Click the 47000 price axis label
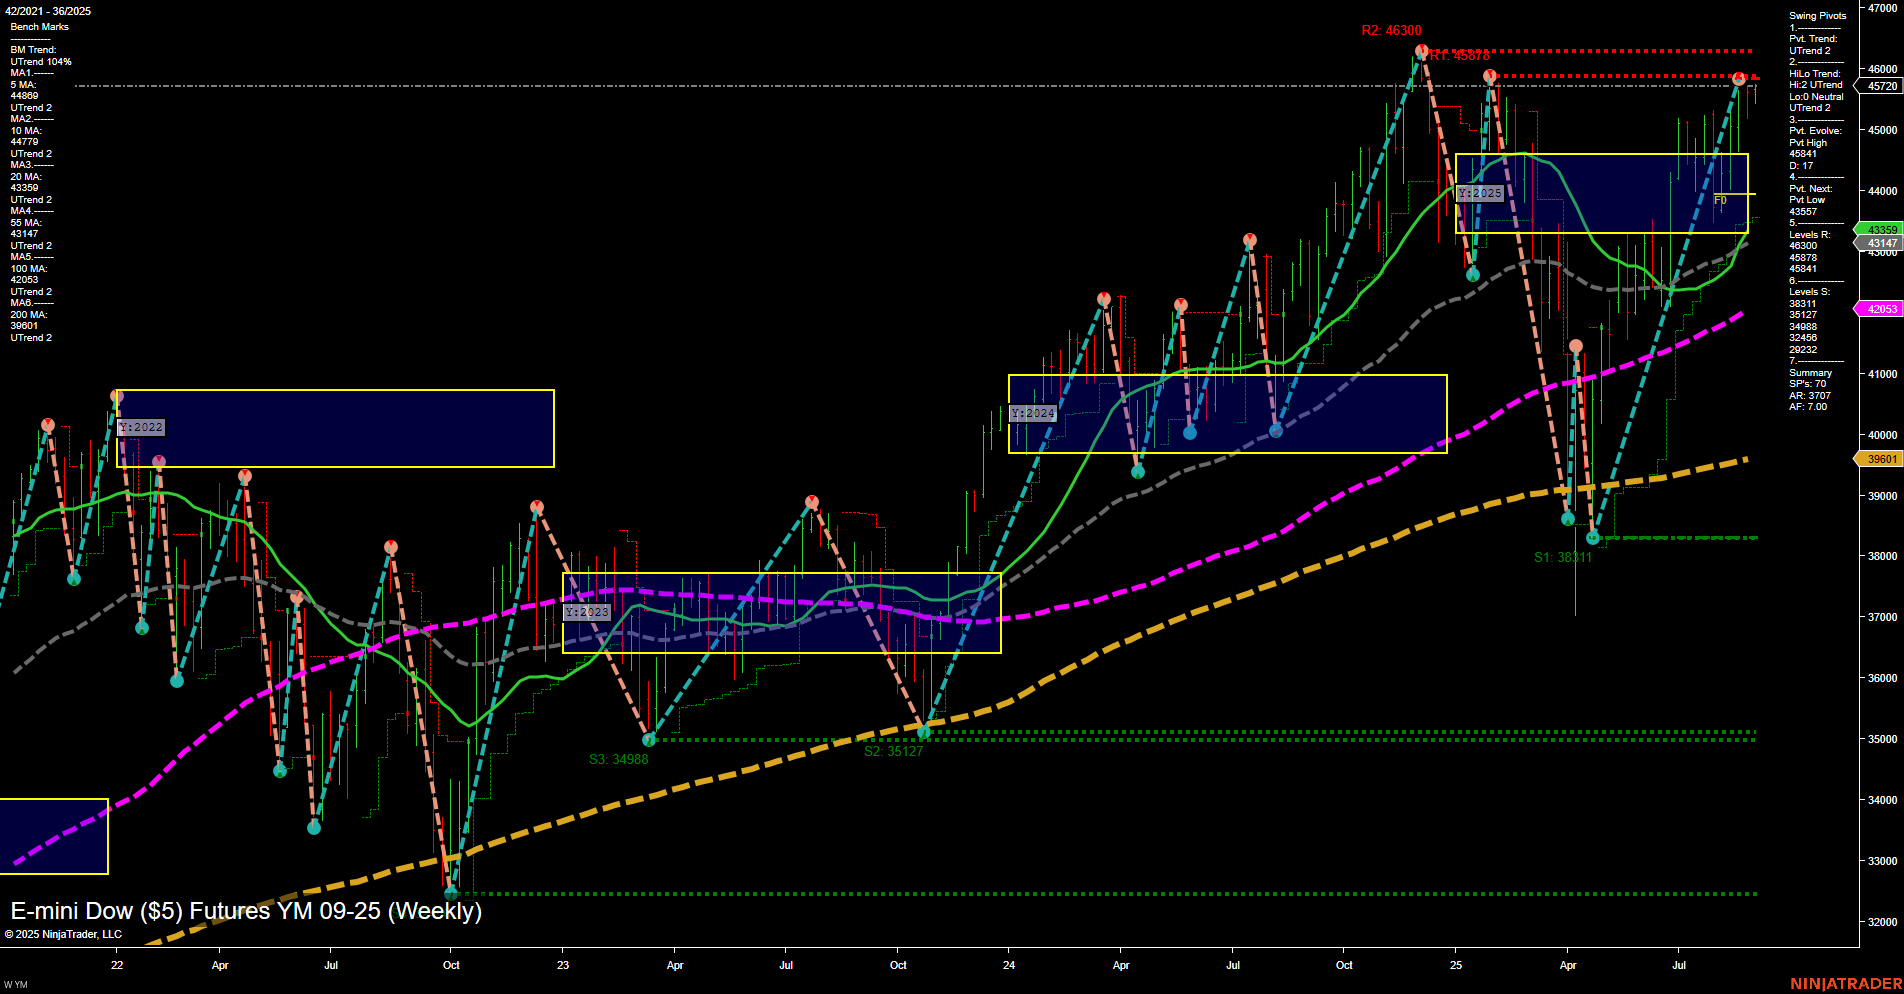1904x994 pixels. click(1881, 8)
